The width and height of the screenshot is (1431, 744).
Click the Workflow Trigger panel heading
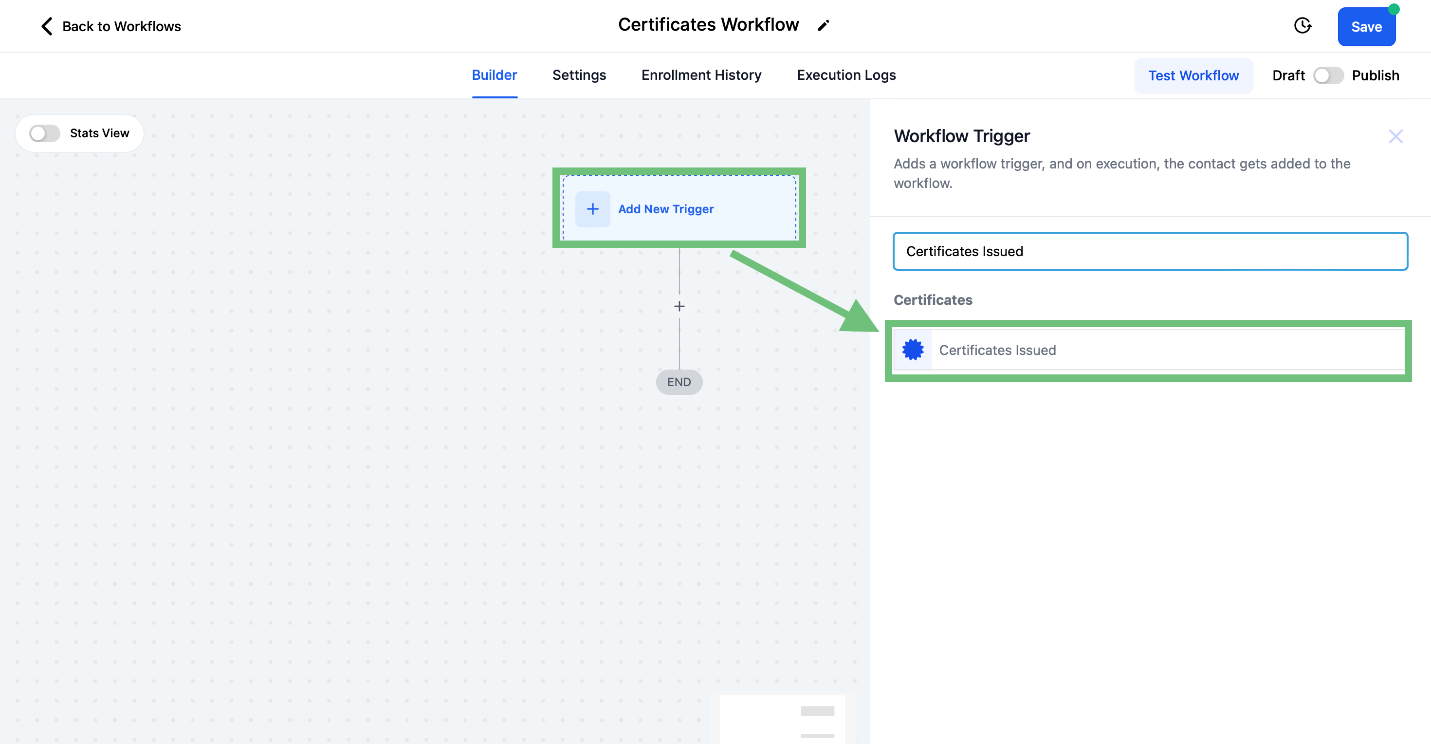point(962,136)
